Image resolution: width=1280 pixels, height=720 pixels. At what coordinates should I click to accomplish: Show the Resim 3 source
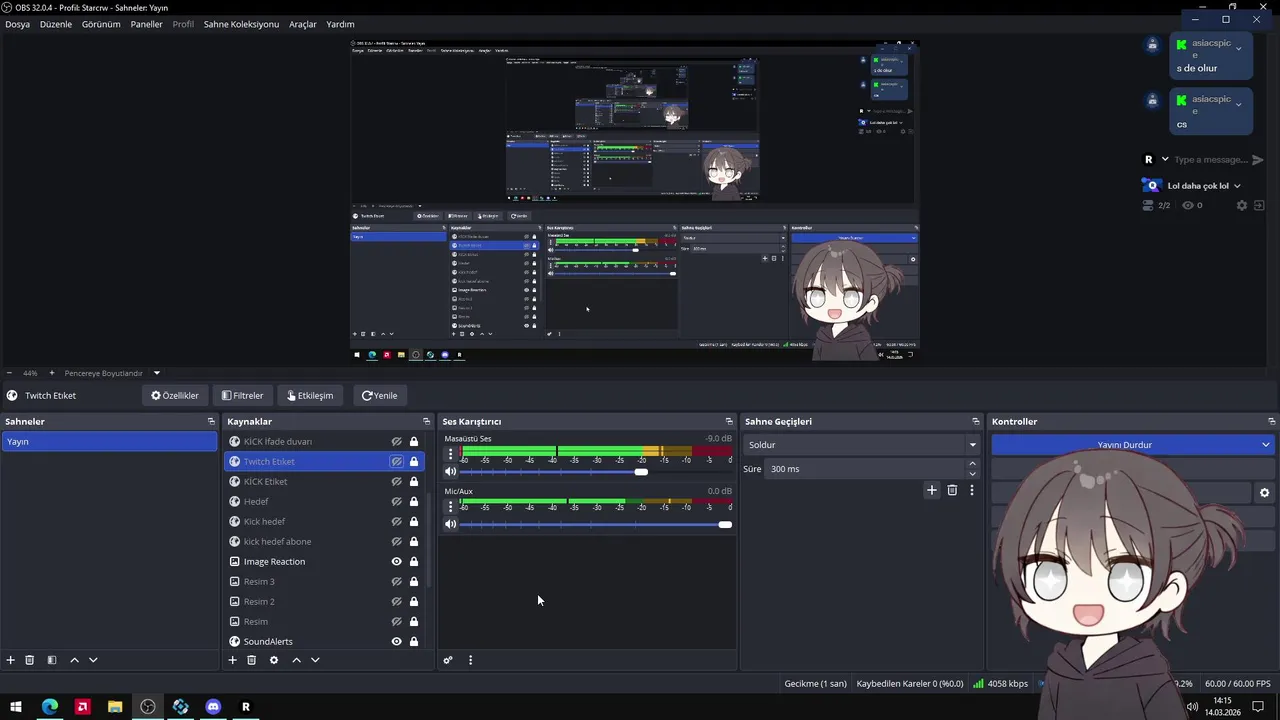[396, 581]
